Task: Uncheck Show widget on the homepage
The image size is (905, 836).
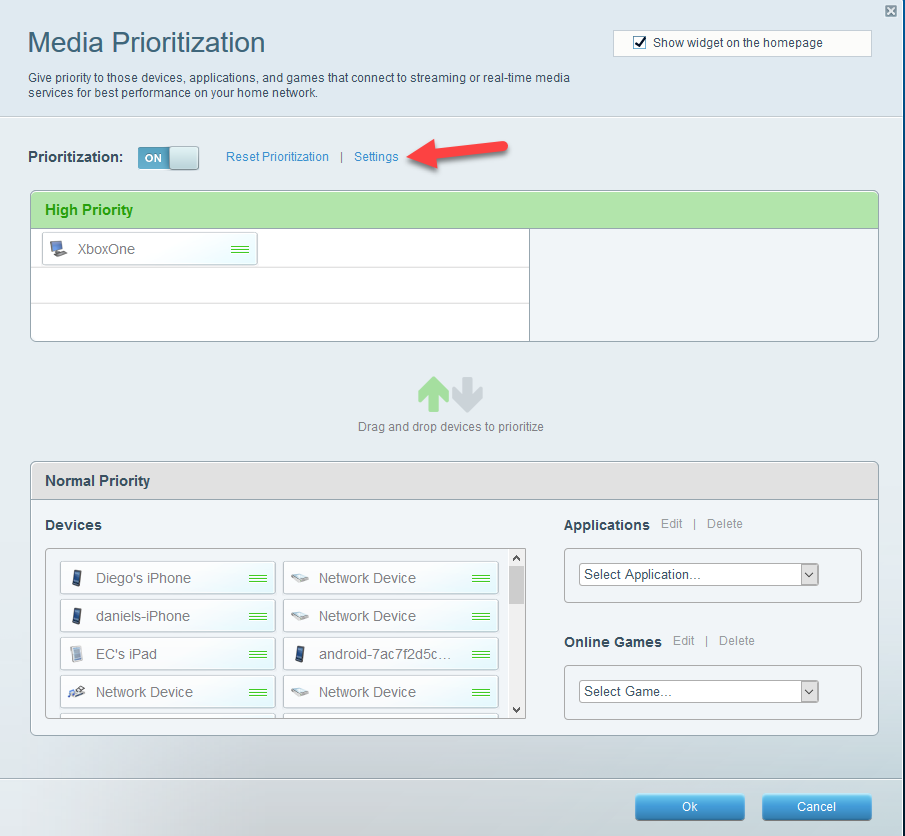Action: (639, 42)
